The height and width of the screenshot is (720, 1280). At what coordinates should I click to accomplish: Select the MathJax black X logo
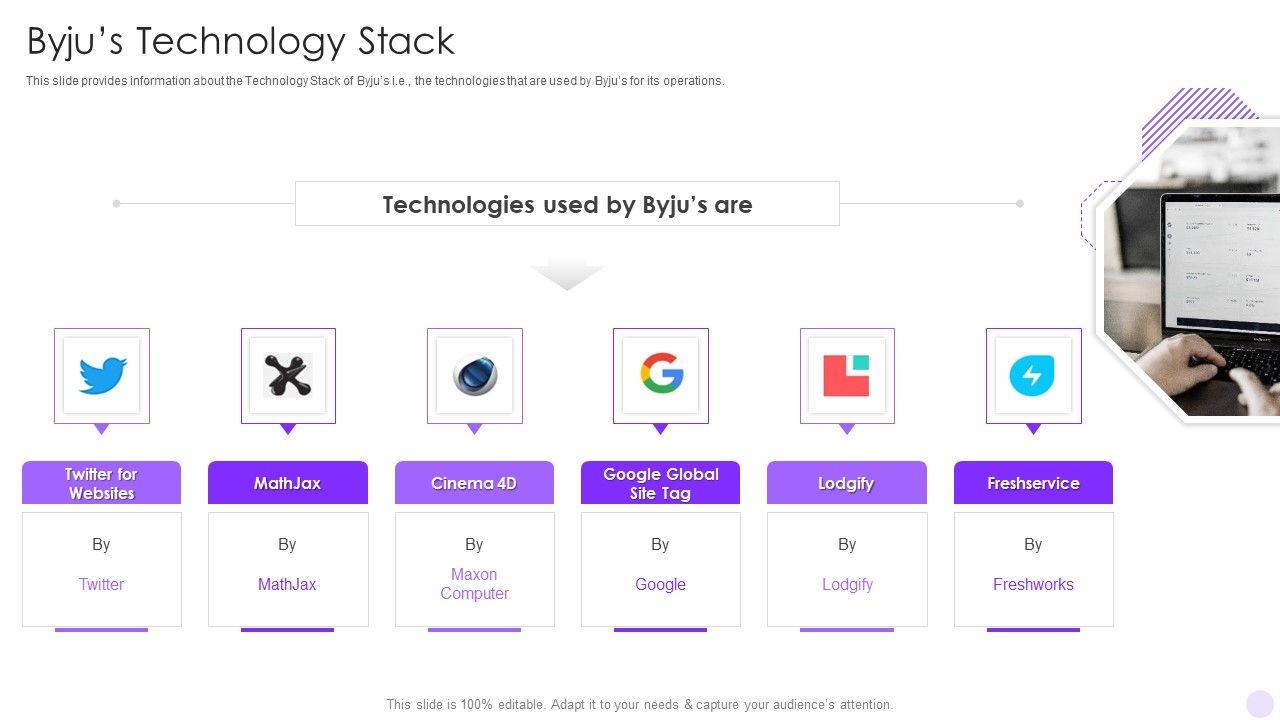[x=288, y=376]
